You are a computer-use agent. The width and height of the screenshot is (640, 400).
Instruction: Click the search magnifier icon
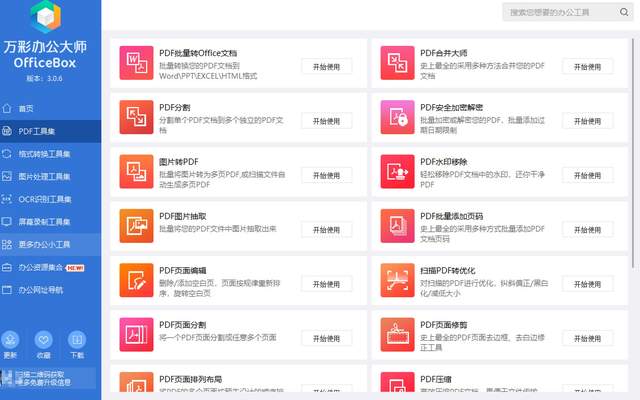click(x=624, y=12)
